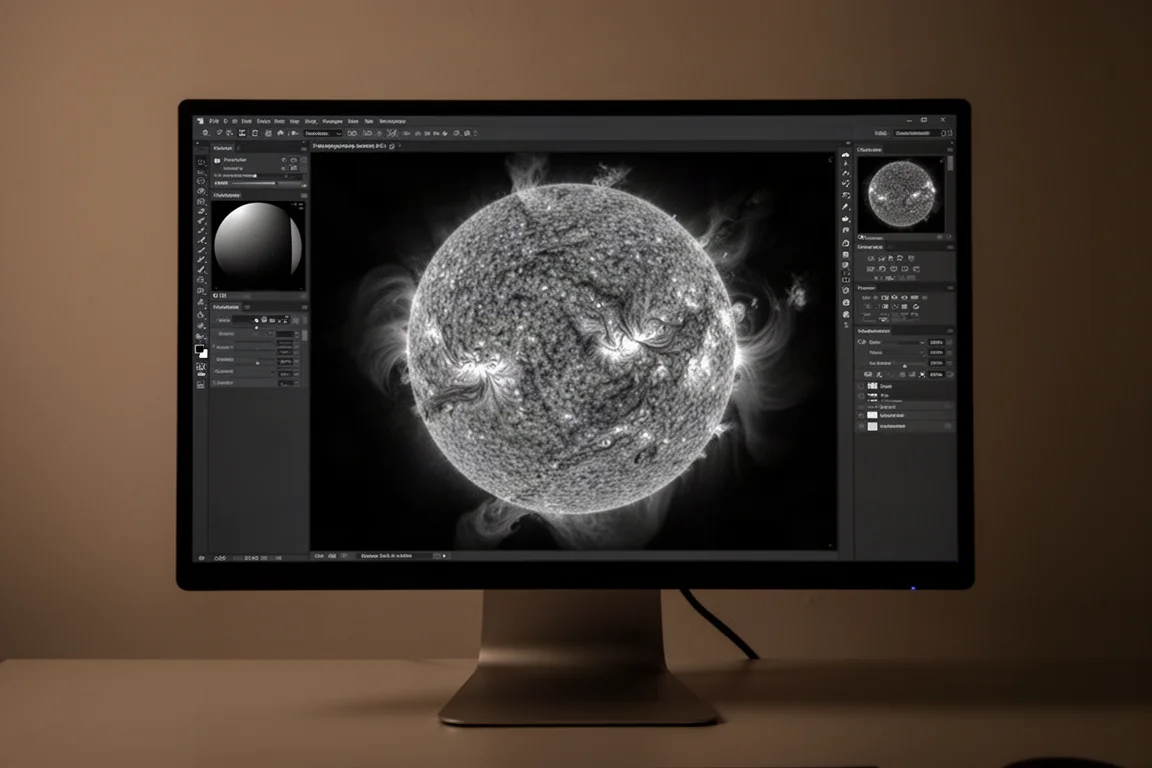Viewport: 1152px width, 768px height.
Task: Click the play arrow in the canvas status bar
Action: coord(444,556)
